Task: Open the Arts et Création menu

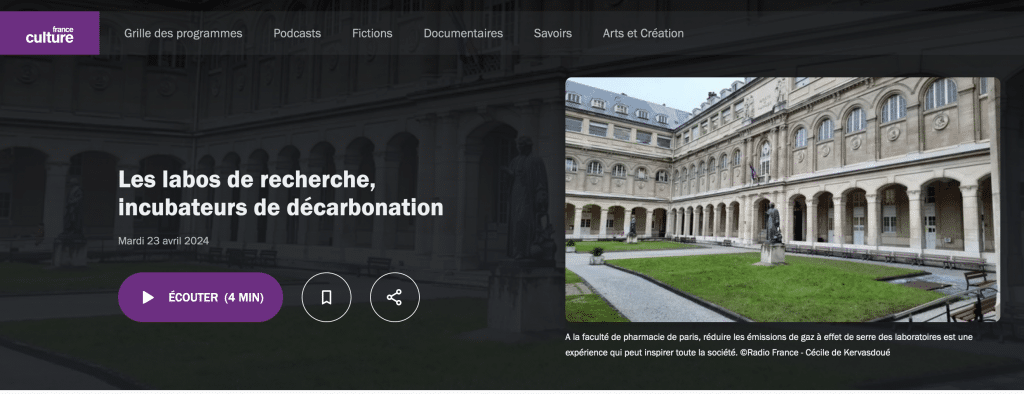Action: 643,33
